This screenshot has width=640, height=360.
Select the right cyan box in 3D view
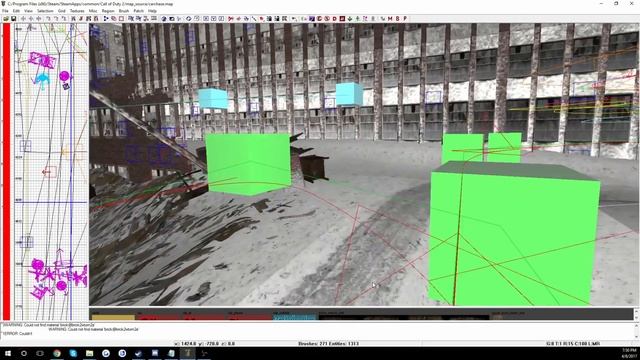coord(349,94)
